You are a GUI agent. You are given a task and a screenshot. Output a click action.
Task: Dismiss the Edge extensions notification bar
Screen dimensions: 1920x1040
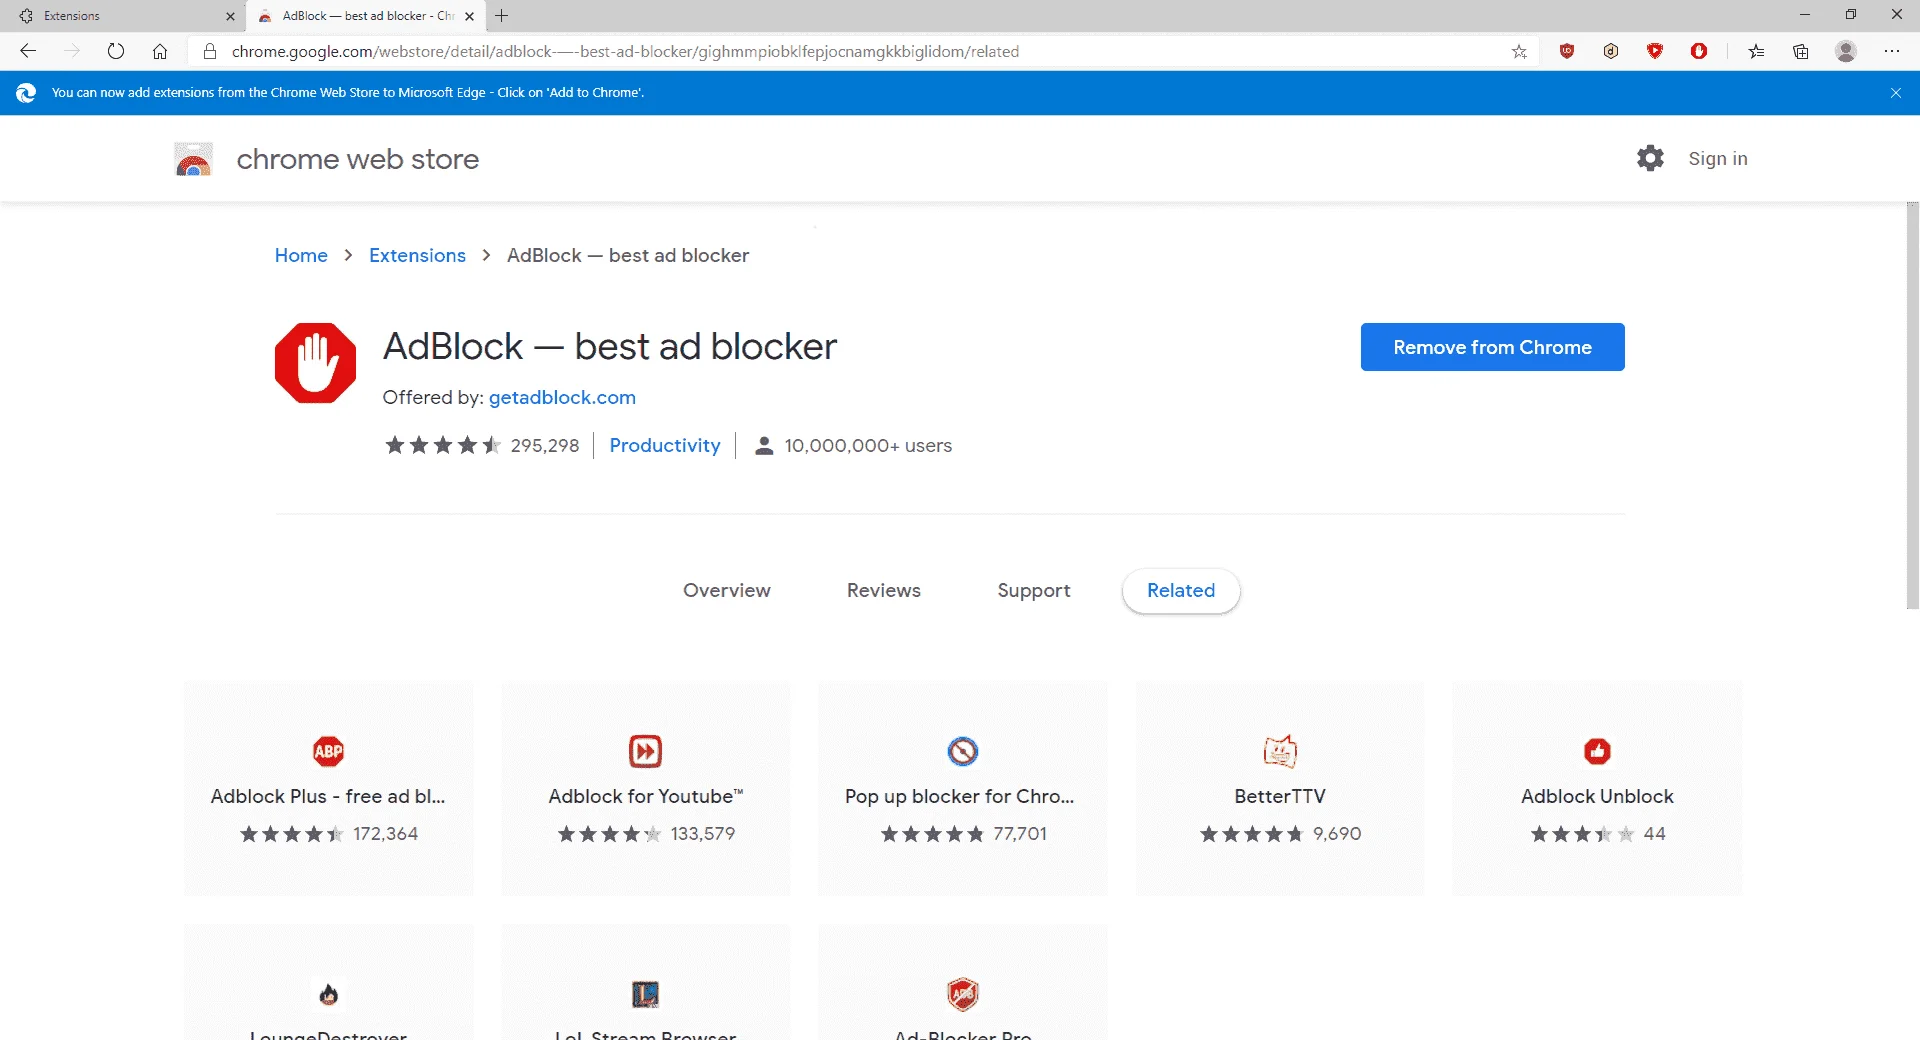point(1896,93)
